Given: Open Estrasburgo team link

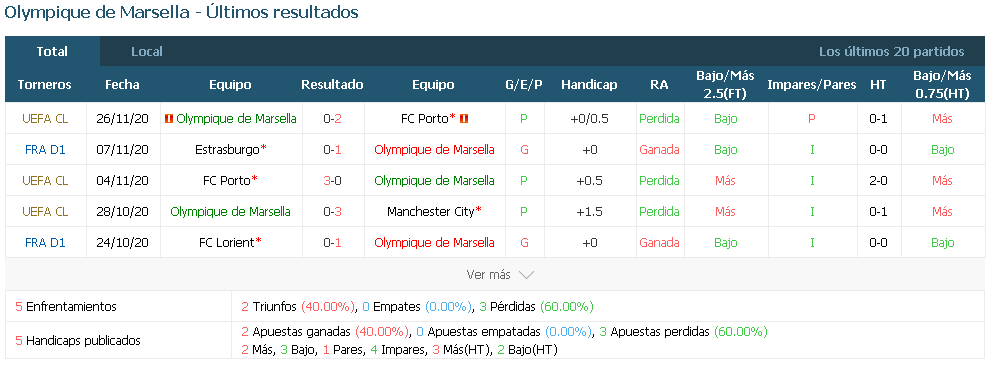Looking at the screenshot, I should pos(227,150).
